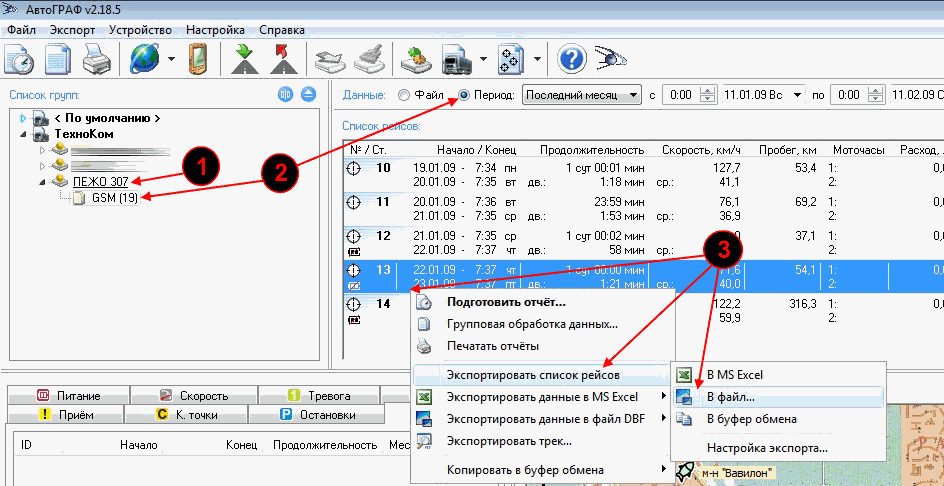Choose В файл... from the export submenu
The height and width of the screenshot is (486, 944).
pyautogui.click(x=730, y=397)
